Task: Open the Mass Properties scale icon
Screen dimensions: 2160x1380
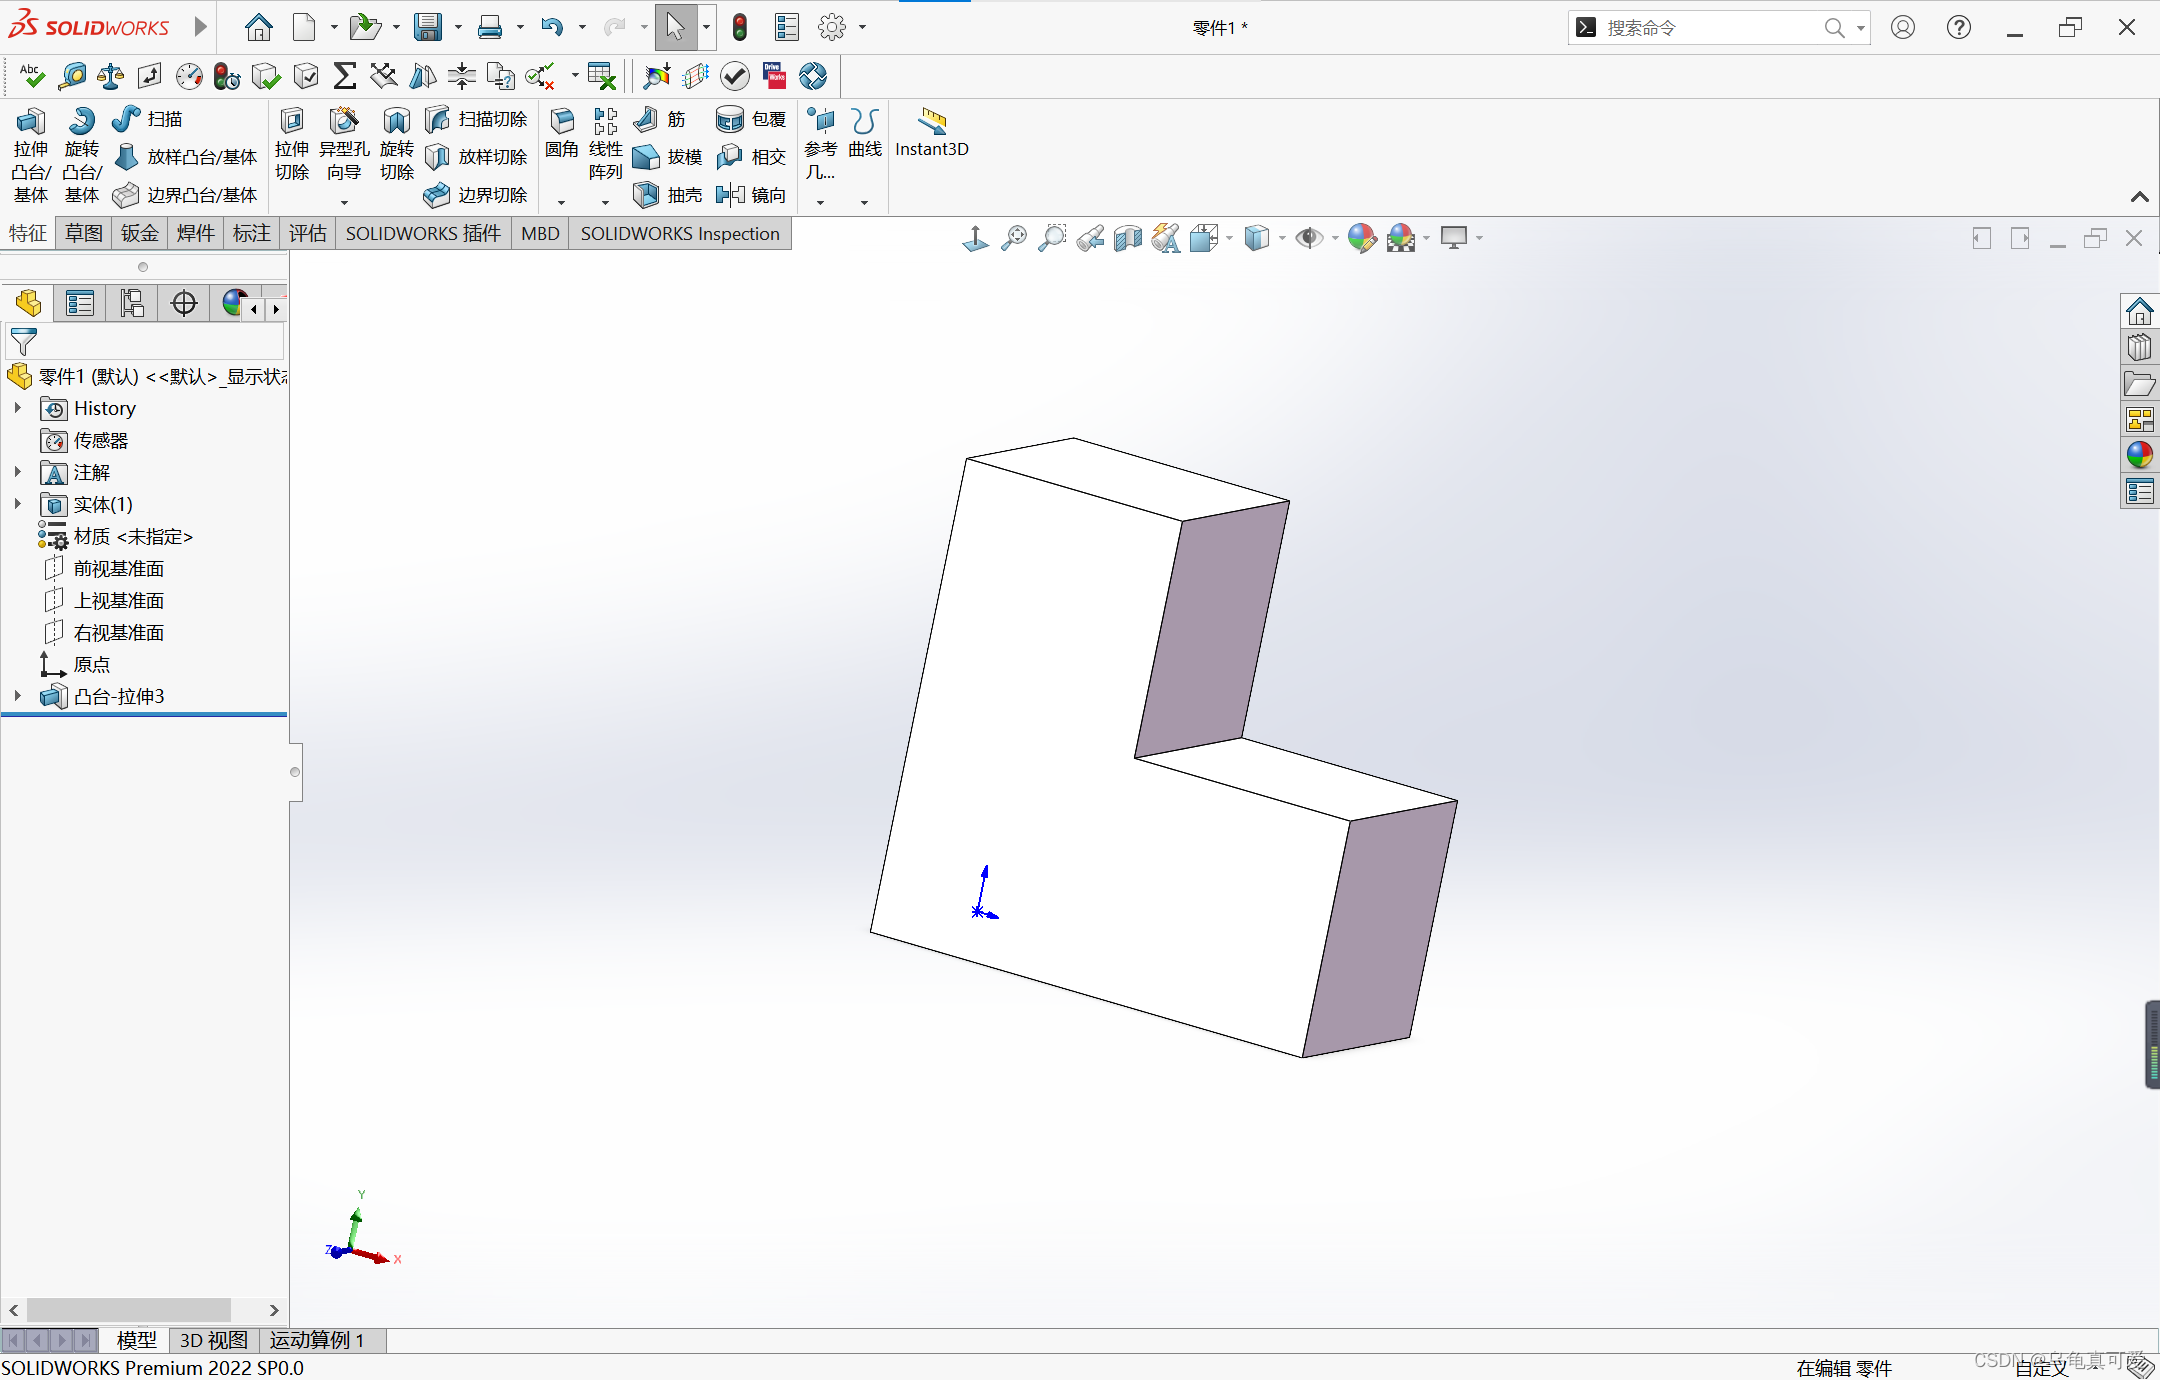Action: pyautogui.click(x=110, y=76)
